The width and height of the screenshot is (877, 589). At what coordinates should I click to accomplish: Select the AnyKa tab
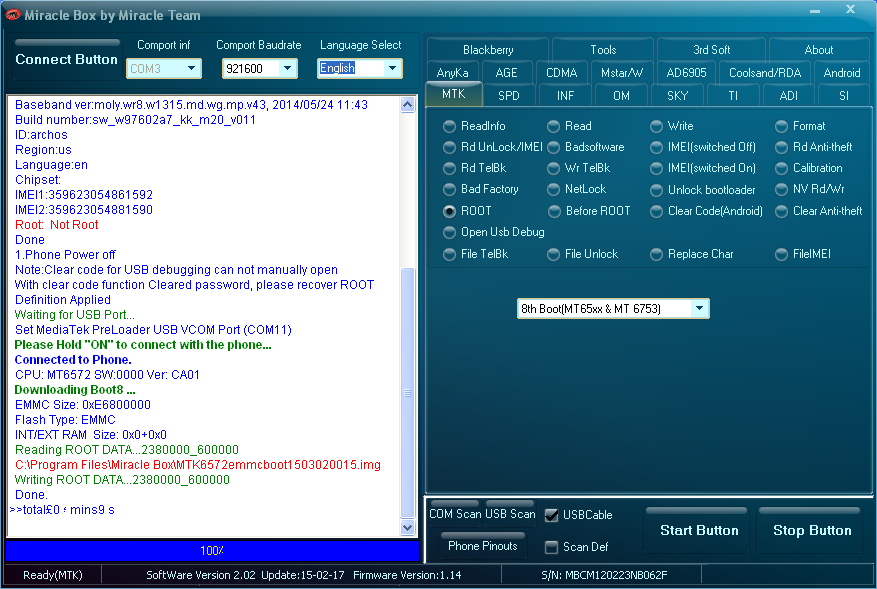(452, 73)
